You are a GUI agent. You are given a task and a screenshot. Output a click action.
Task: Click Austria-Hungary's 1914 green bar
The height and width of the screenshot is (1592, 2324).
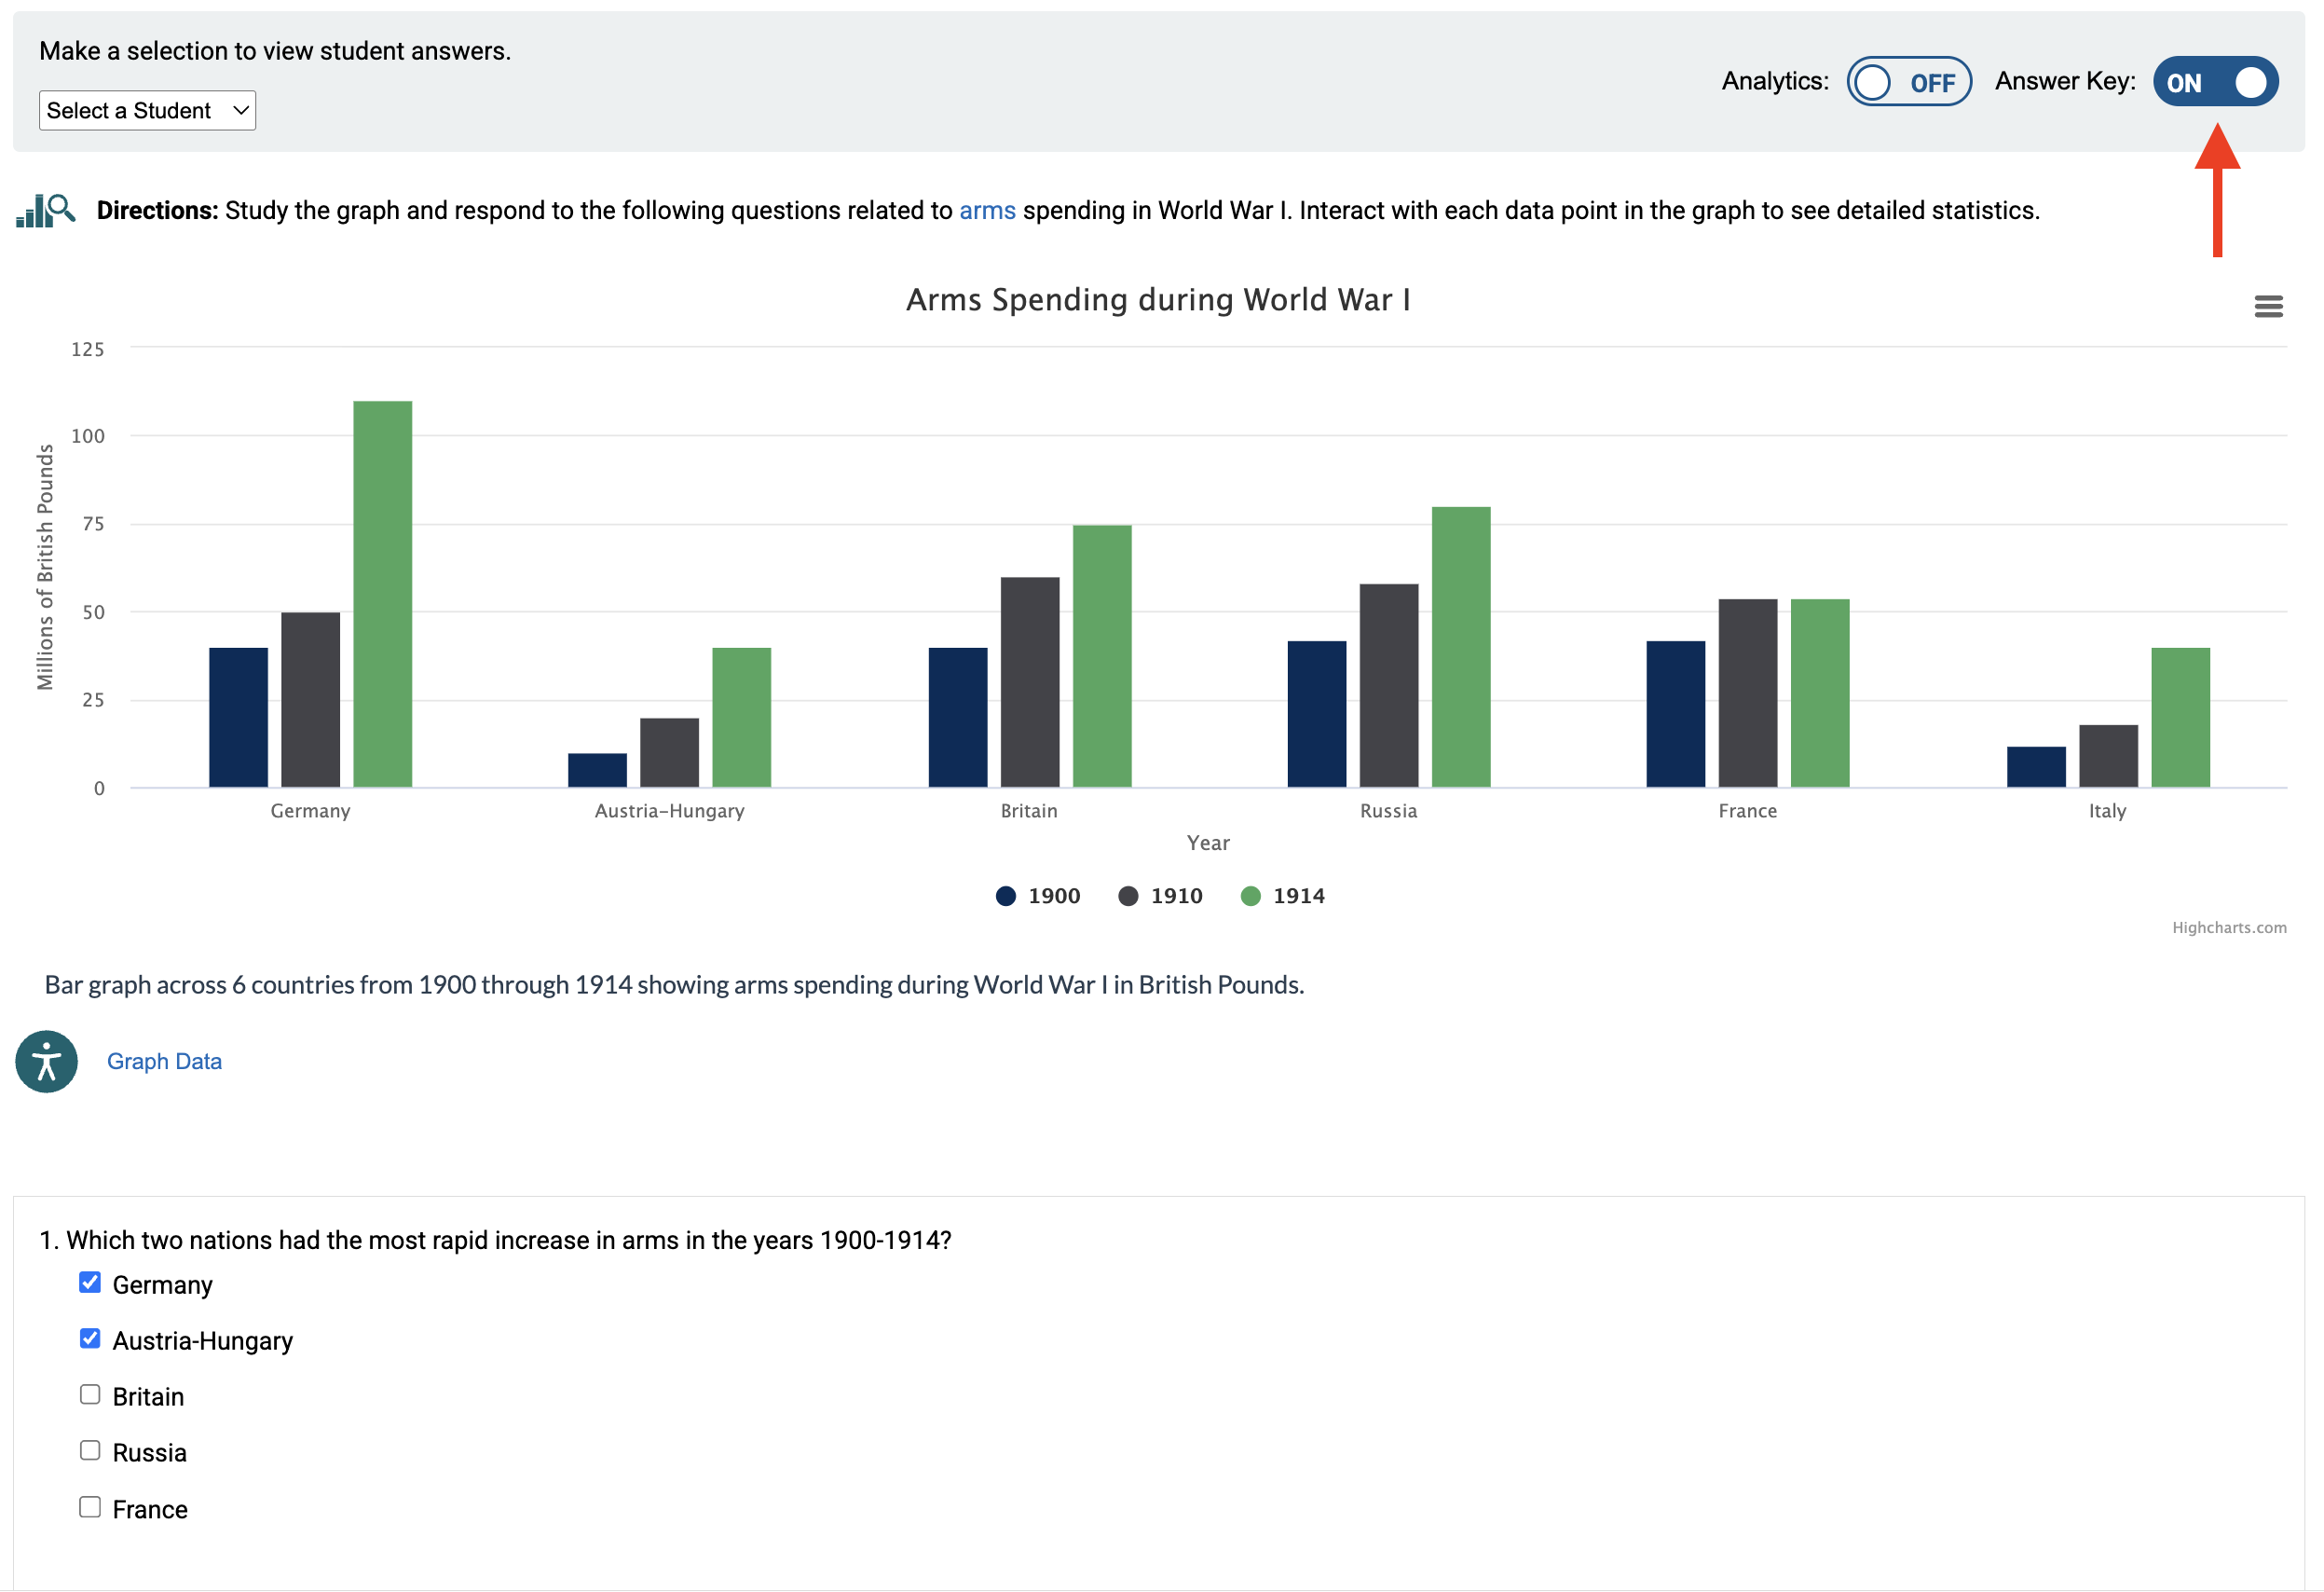click(741, 718)
